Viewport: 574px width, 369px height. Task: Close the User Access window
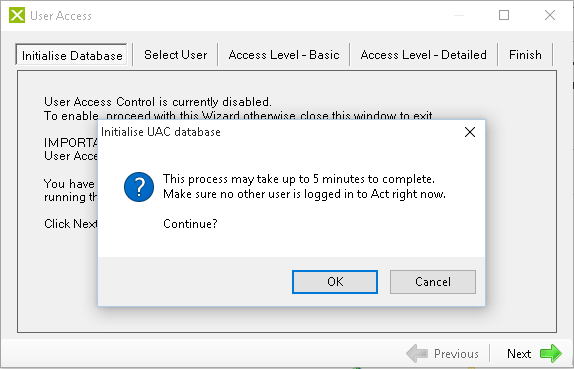[550, 15]
